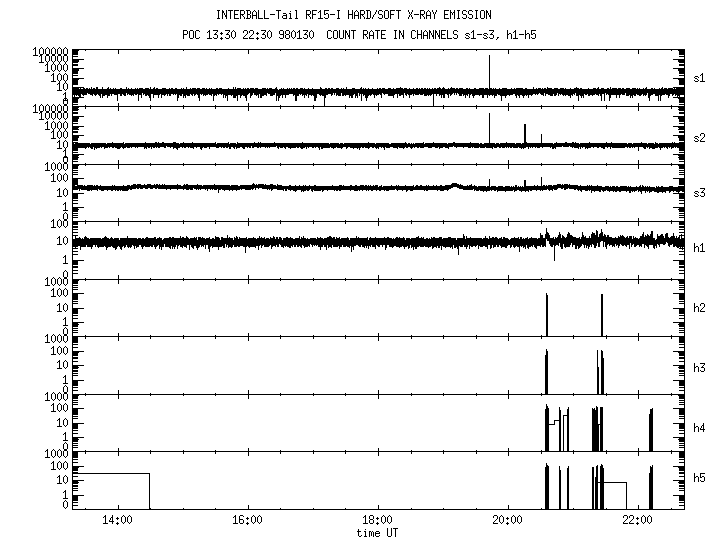The height and width of the screenshot is (550, 720).
Task: Select the 18:00 time axis label
Action: pos(377,521)
